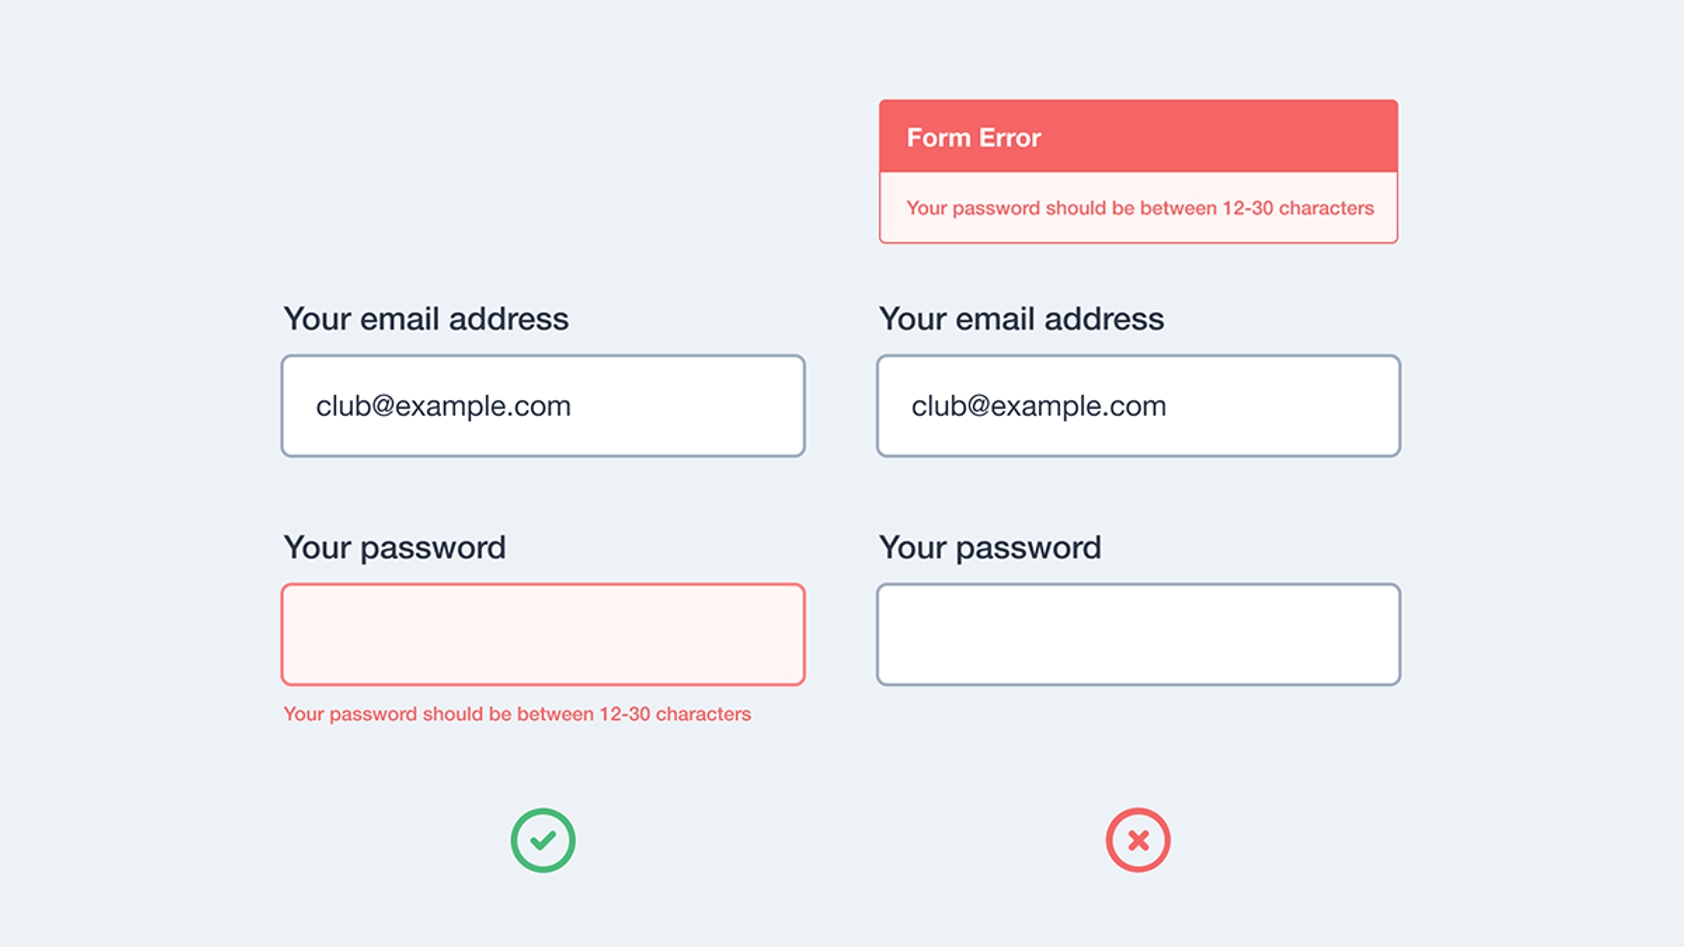The width and height of the screenshot is (1684, 947).
Task: Focus the white password field above the red X
Action: 1138,635
